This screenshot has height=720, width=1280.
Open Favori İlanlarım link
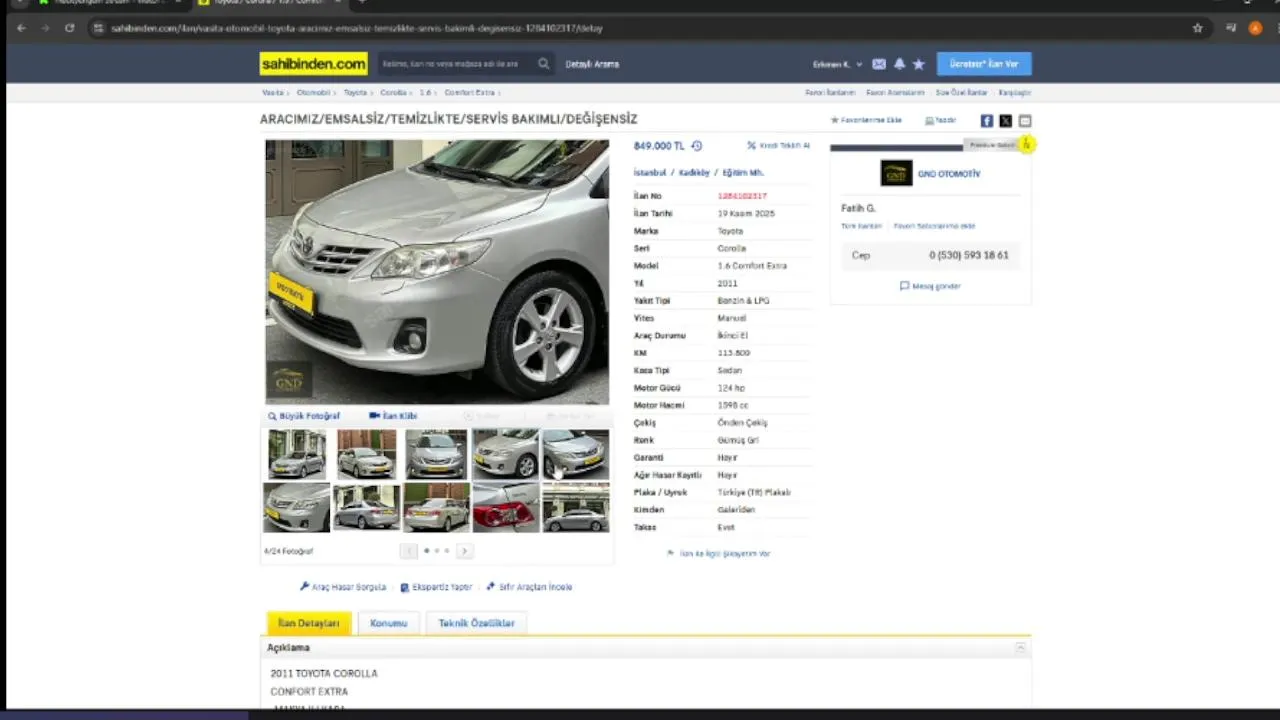[x=830, y=92]
